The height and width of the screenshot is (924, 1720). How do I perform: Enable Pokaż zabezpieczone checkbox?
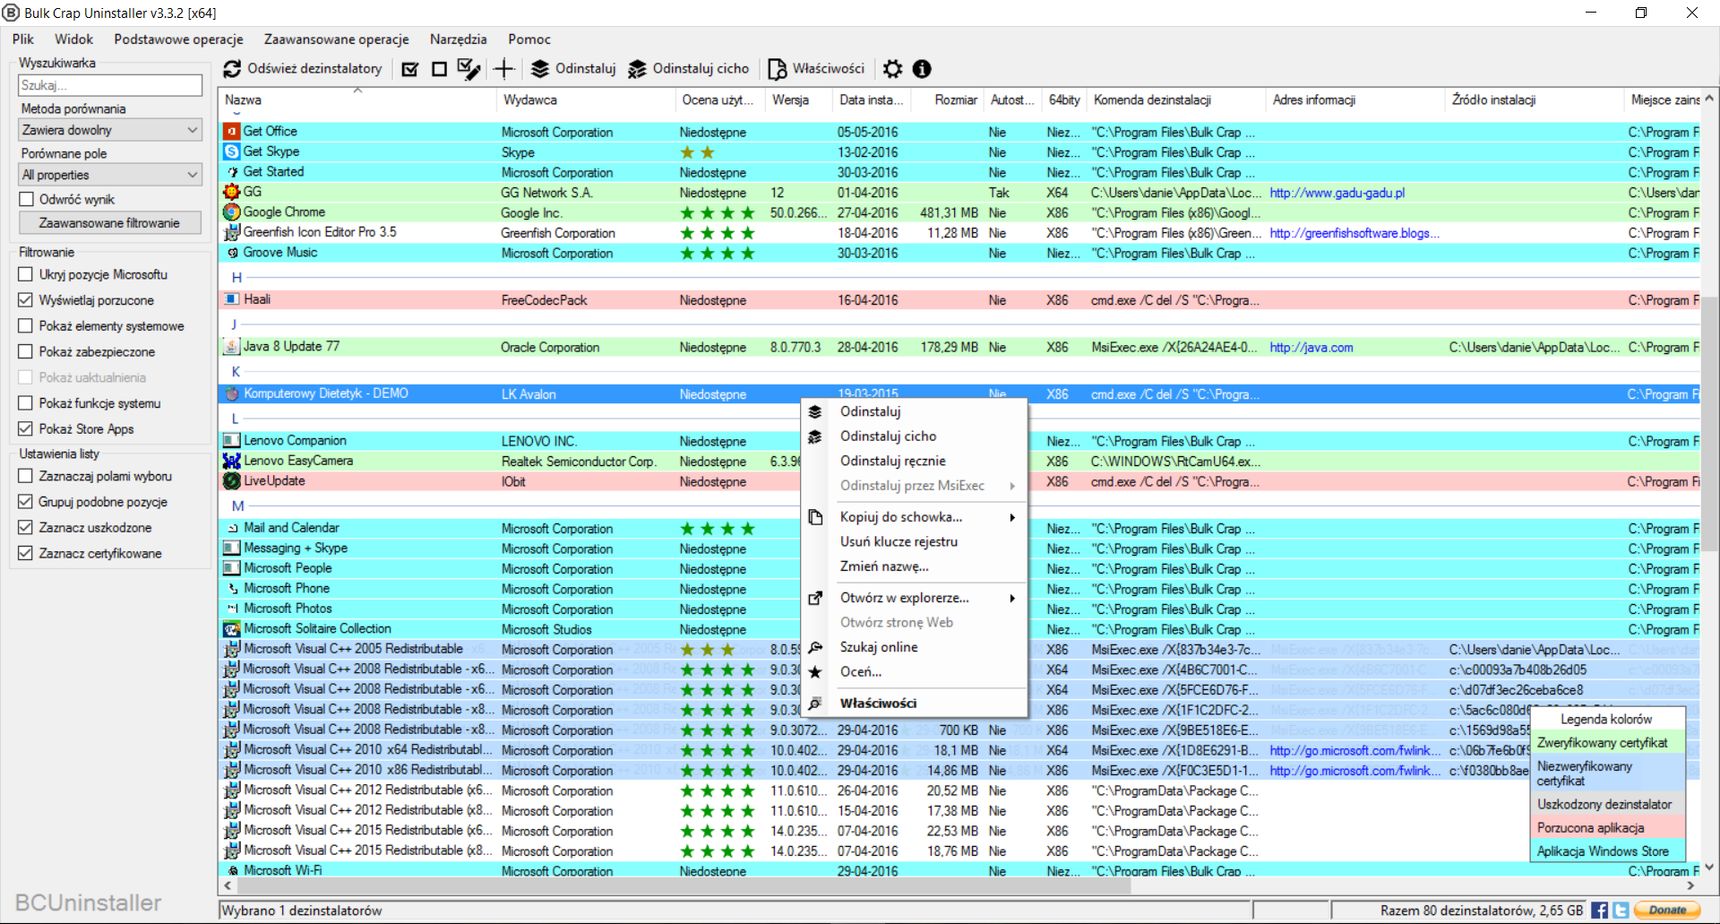tap(26, 352)
